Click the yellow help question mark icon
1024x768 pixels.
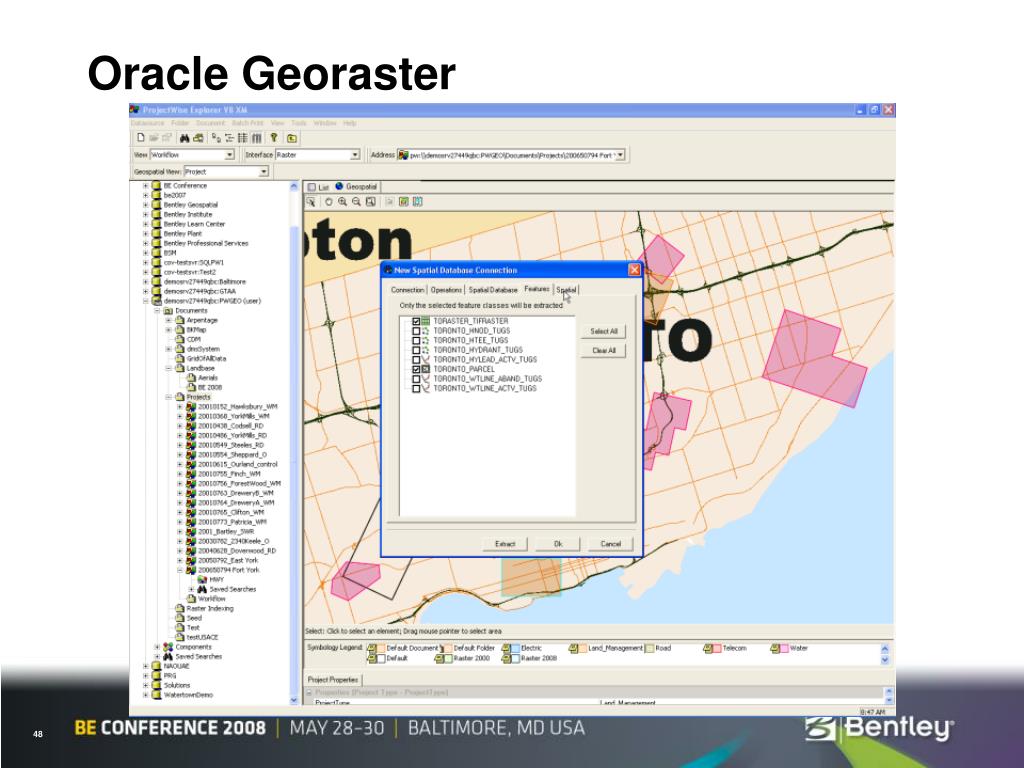tap(274, 138)
